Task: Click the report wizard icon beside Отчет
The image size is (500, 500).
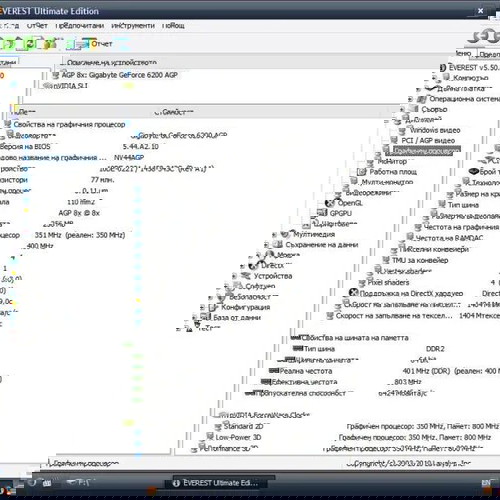Action: (x=83, y=44)
